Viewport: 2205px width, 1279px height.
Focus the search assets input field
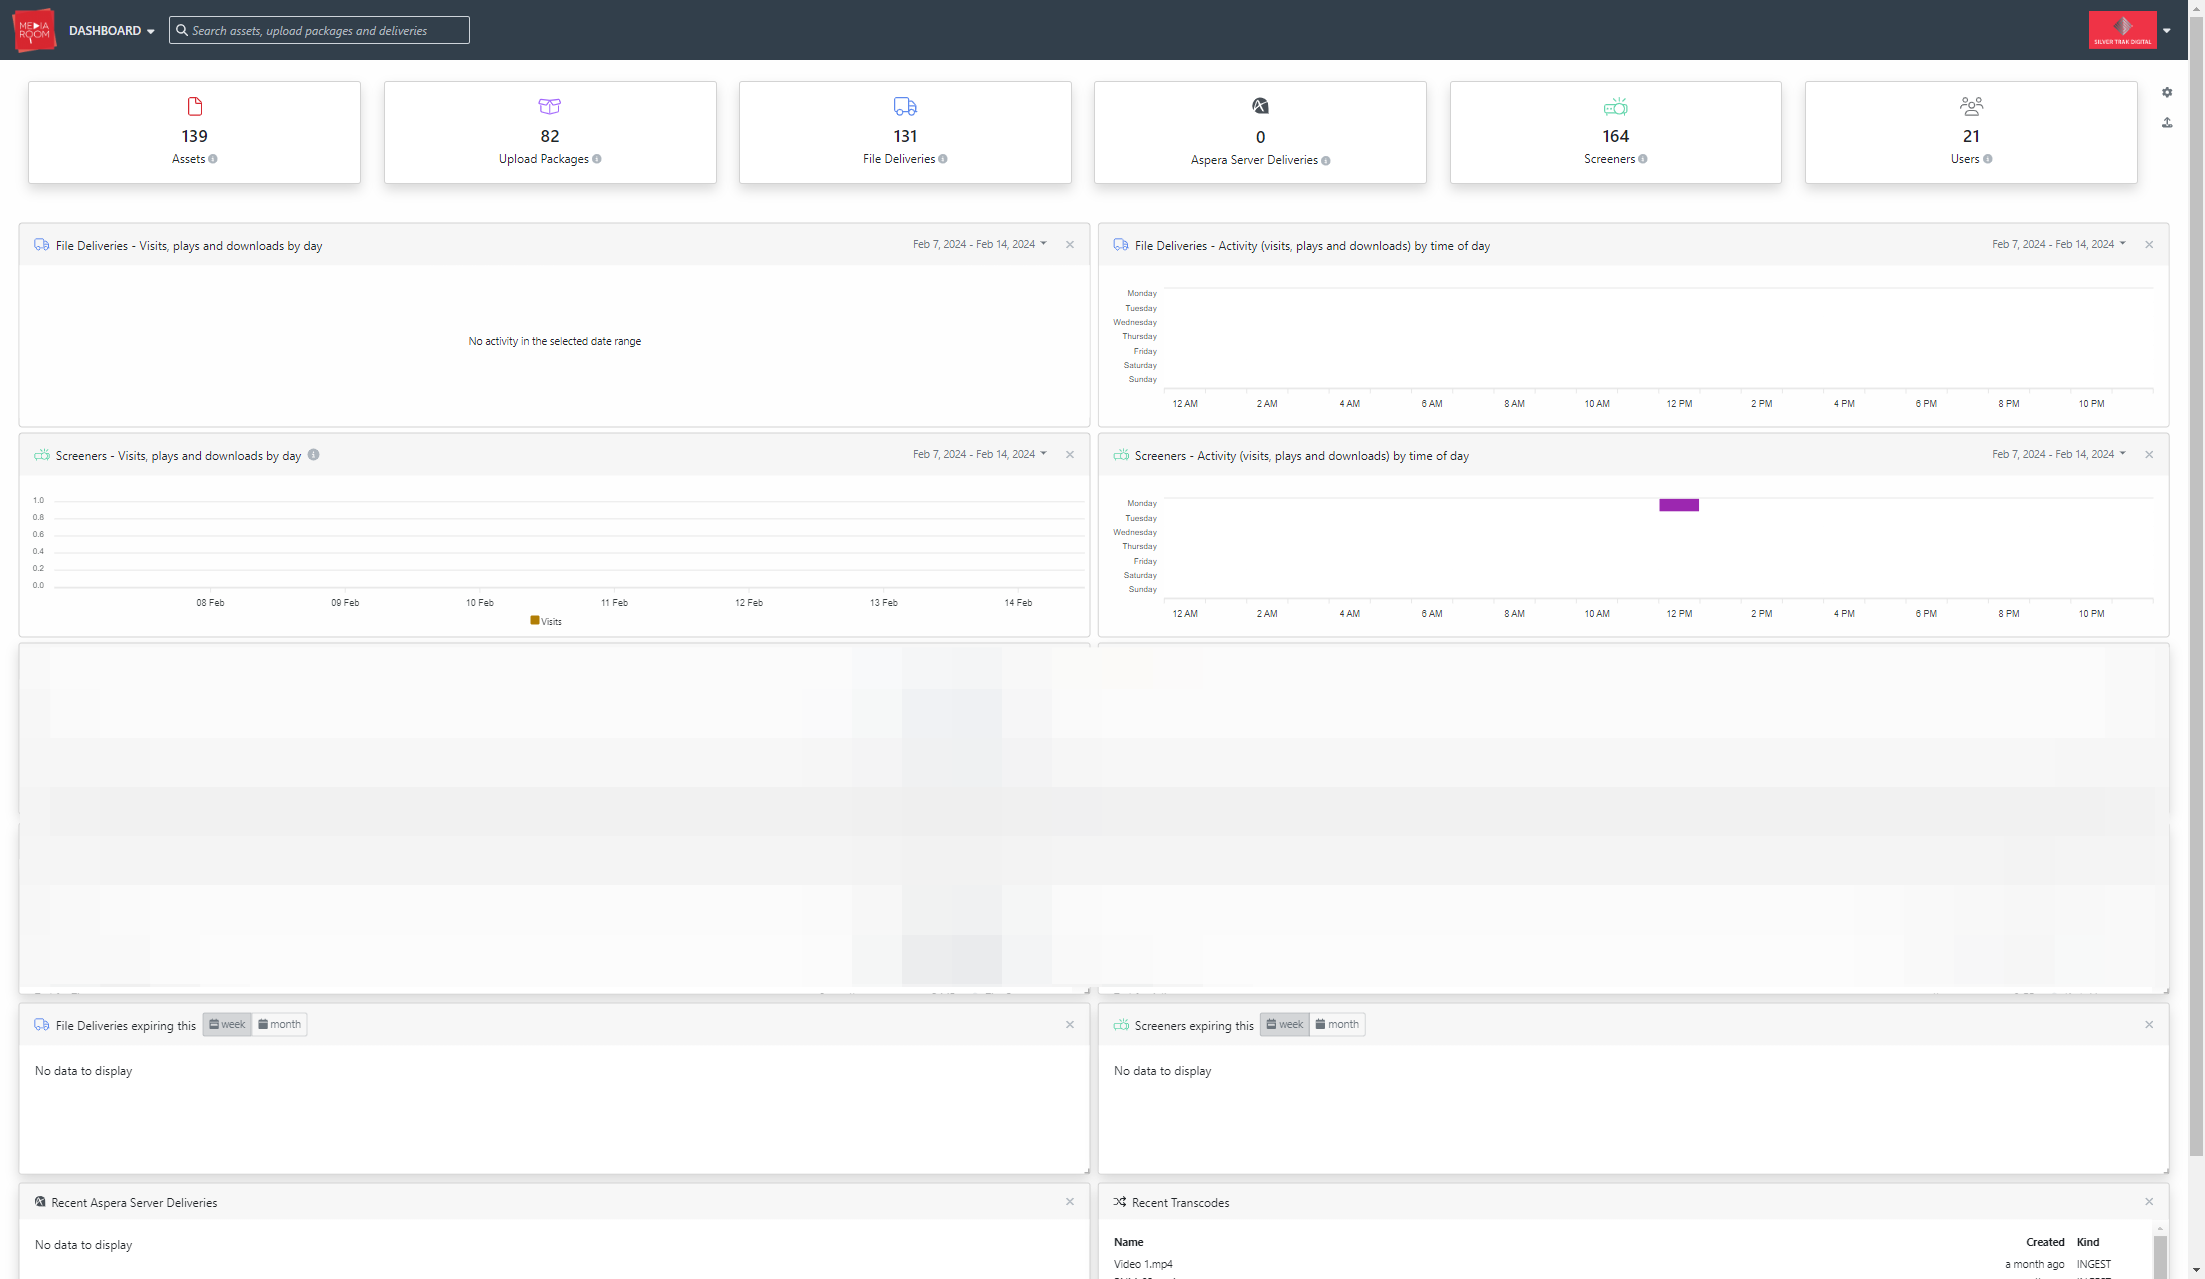[319, 30]
